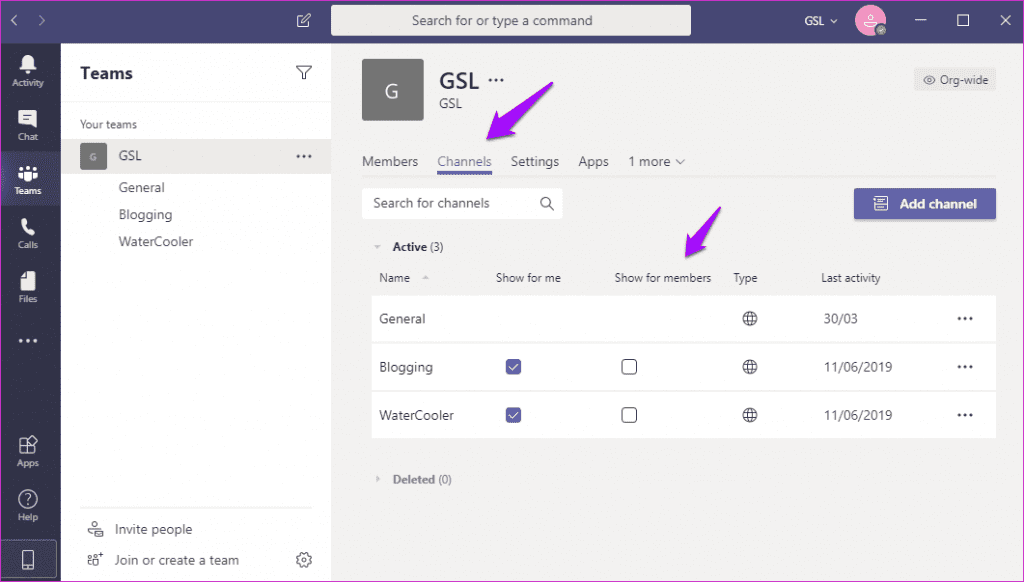This screenshot has width=1024, height=582.
Task: Open Help from the sidebar
Action: pyautogui.click(x=28, y=505)
